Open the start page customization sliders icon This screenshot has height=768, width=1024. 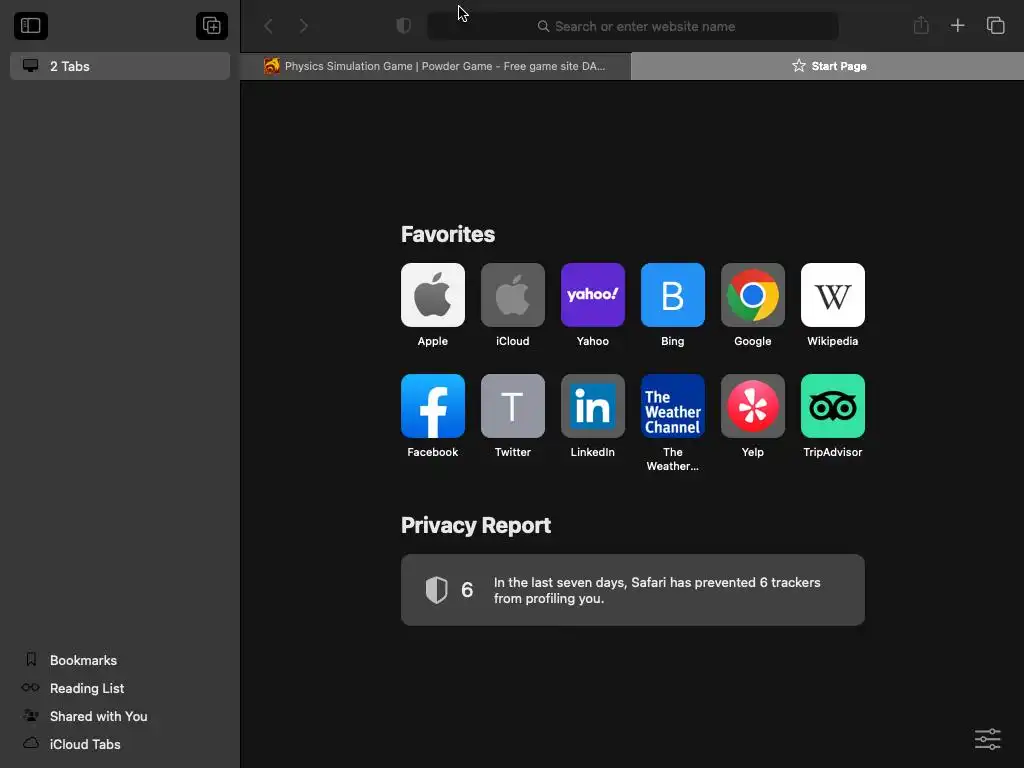987,739
